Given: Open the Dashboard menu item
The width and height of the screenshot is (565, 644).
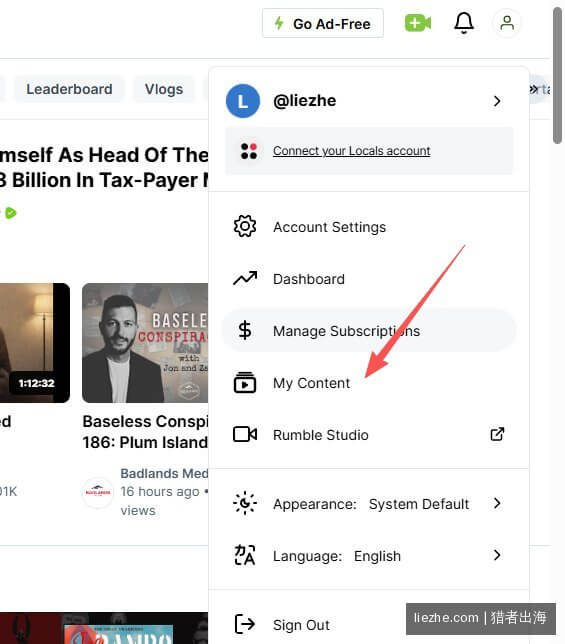Looking at the screenshot, I should [x=369, y=279].
